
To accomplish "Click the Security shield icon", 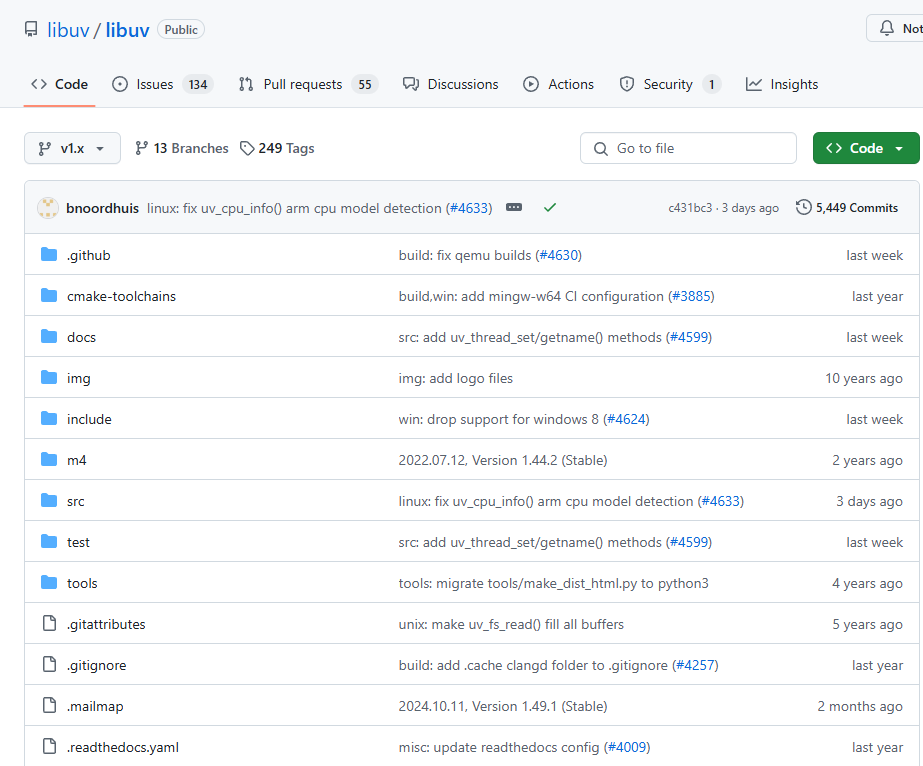I will coord(627,84).
